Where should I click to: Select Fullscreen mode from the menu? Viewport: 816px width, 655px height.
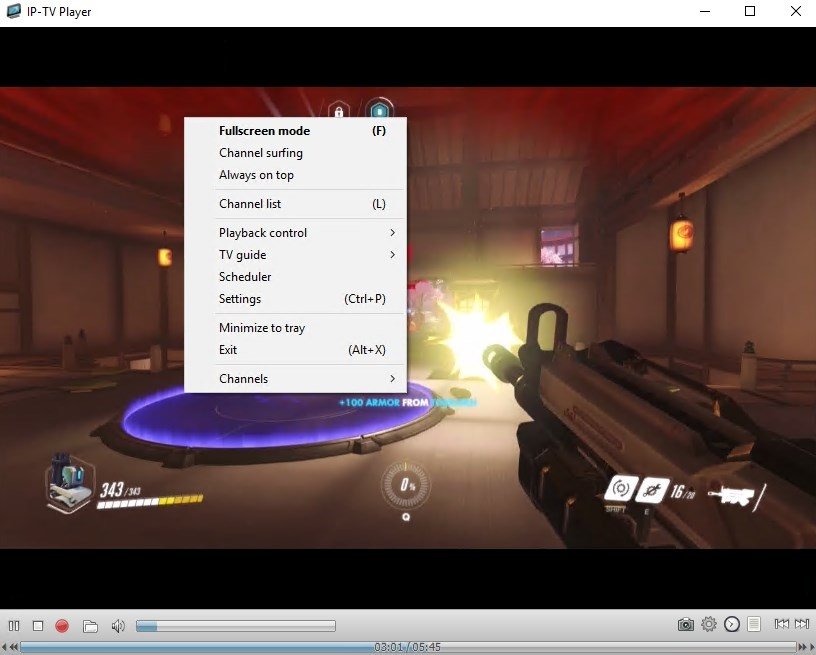tap(265, 130)
